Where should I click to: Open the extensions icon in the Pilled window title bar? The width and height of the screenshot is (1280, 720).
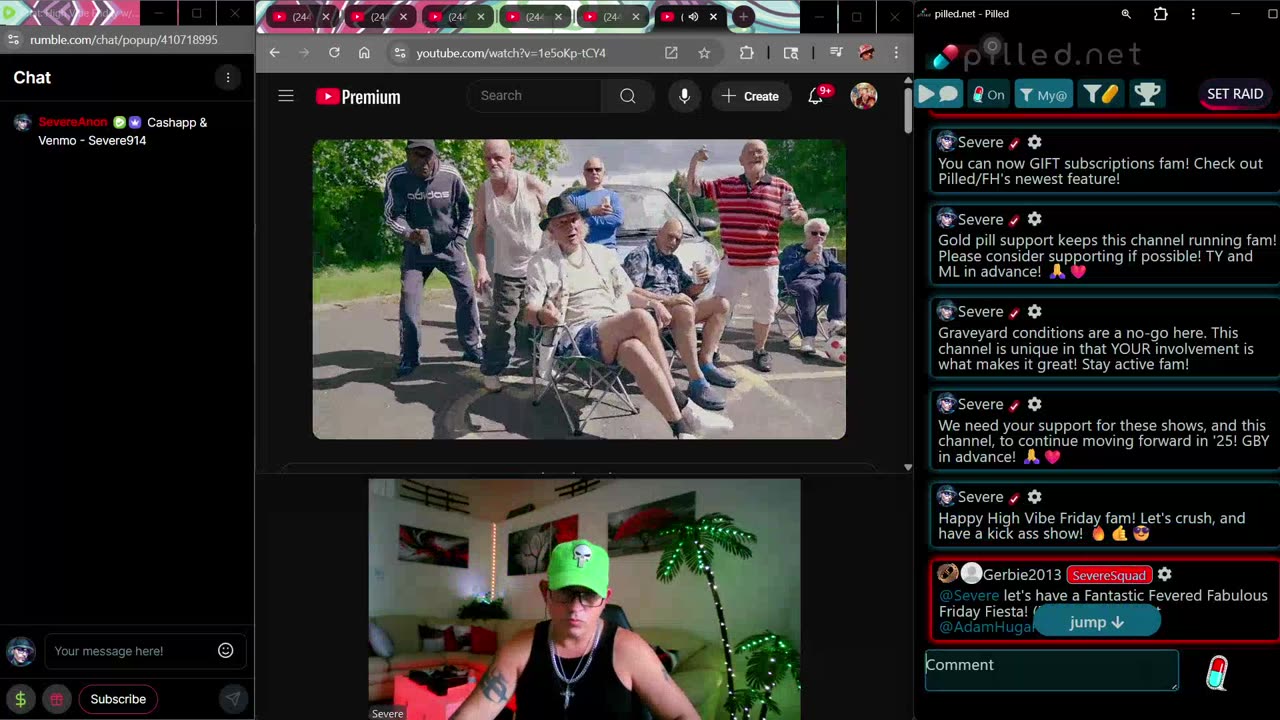(1160, 14)
